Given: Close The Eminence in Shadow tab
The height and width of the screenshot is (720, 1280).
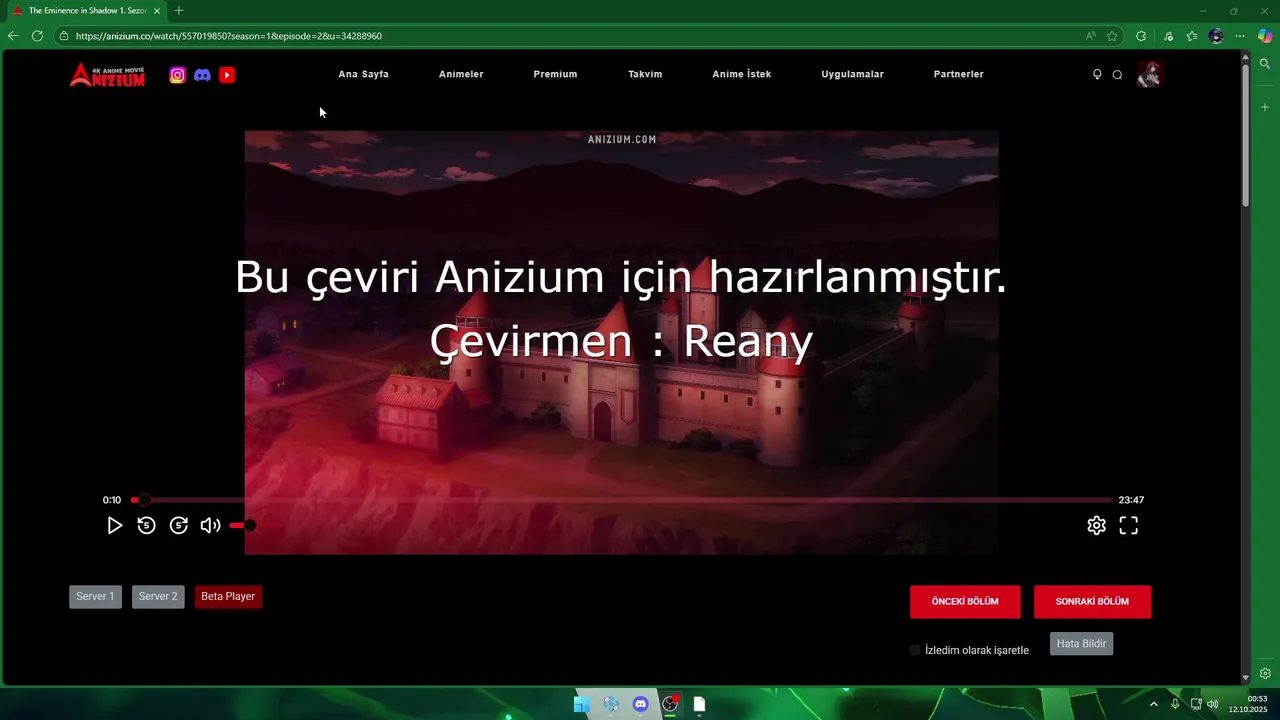Looking at the screenshot, I should (x=157, y=11).
